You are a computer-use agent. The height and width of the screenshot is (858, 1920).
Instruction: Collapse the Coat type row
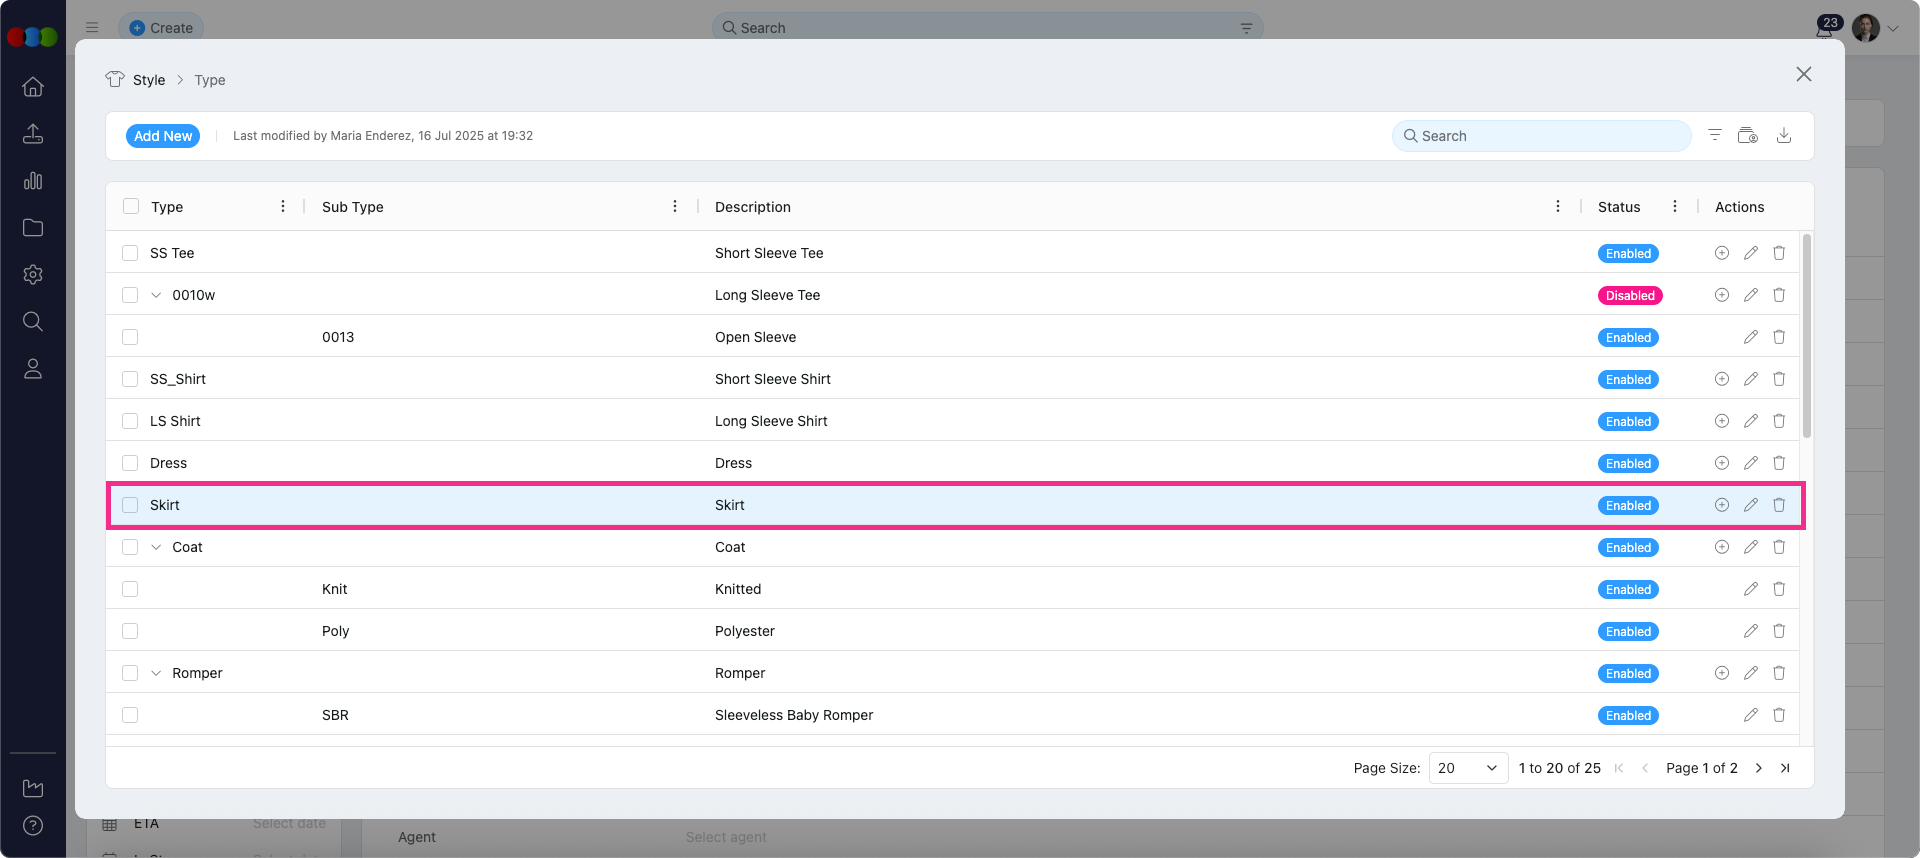(x=156, y=547)
